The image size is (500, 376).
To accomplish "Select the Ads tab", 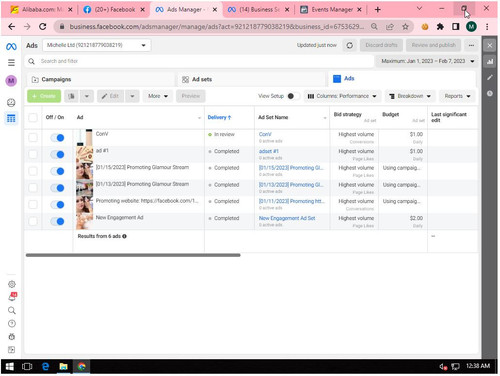I will click(402, 79).
